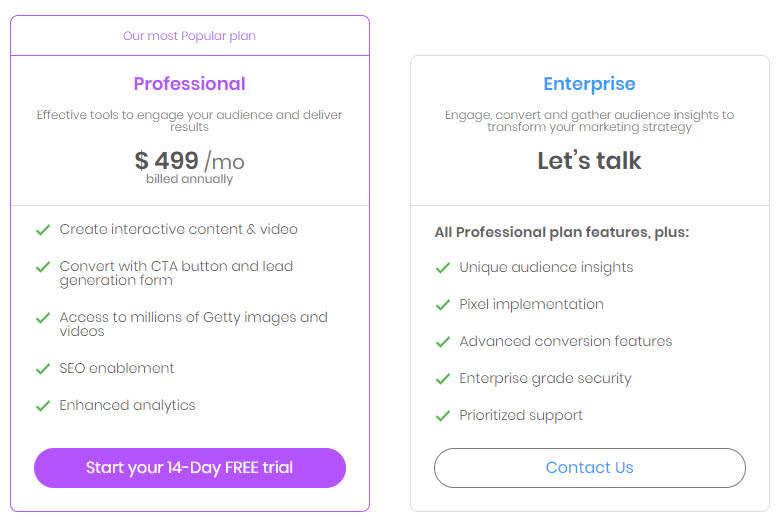Click the checkmark beside Pixel implementation

(x=443, y=305)
